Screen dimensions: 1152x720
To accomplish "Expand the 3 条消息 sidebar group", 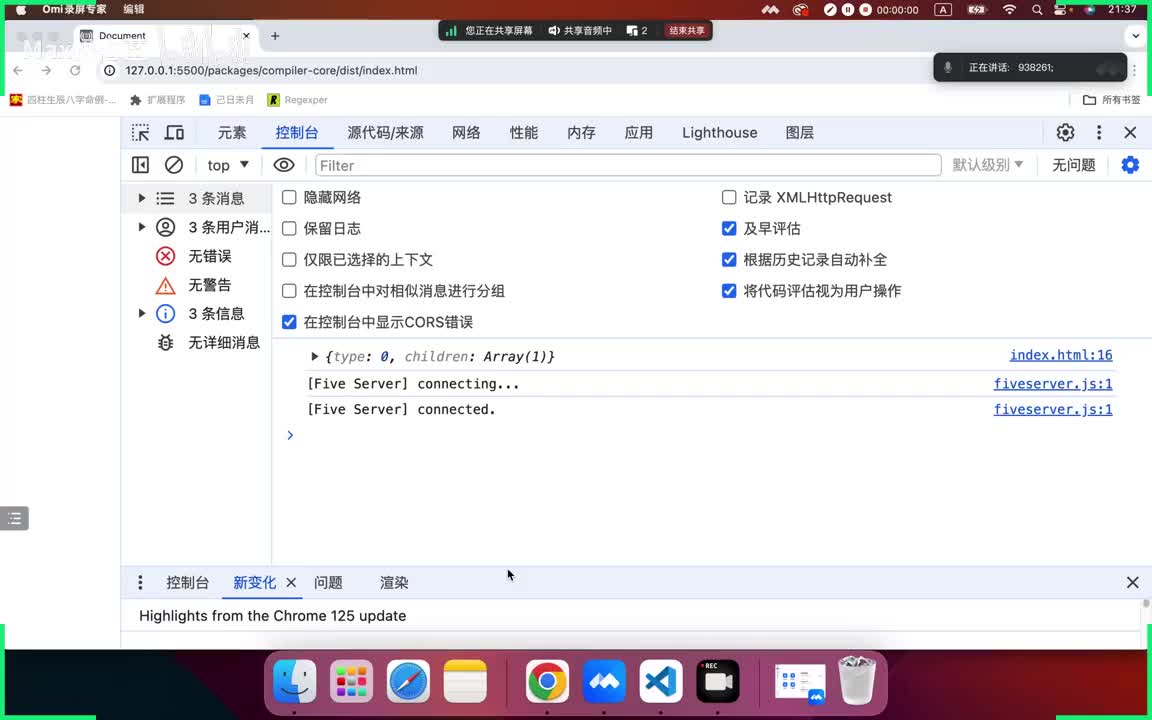I will [x=142, y=198].
